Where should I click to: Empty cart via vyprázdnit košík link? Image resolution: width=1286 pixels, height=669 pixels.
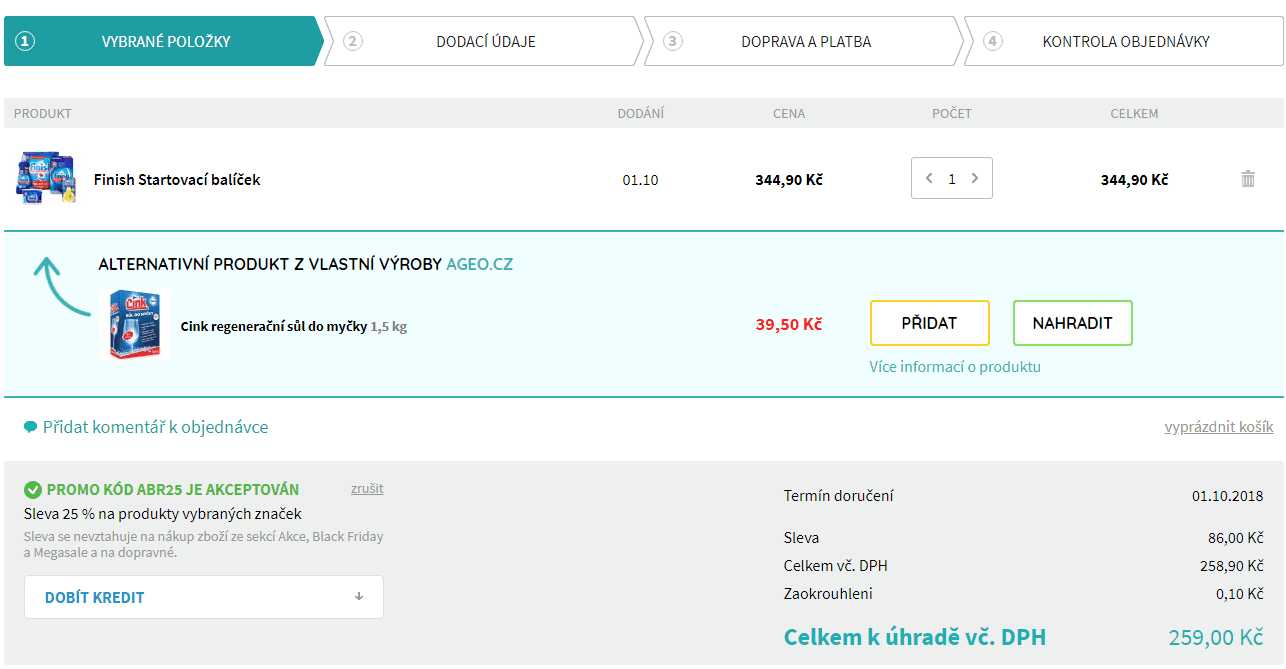coord(1218,428)
